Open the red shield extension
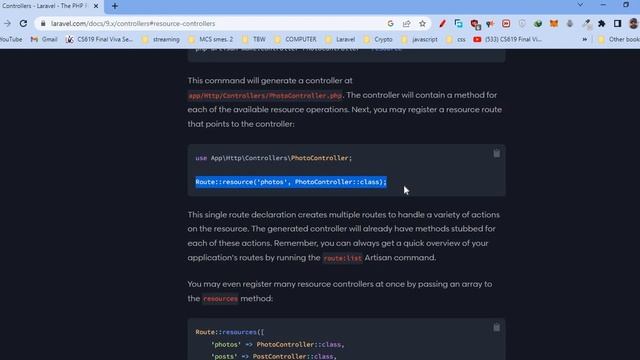This screenshot has width=640, height=360. (x=475, y=24)
